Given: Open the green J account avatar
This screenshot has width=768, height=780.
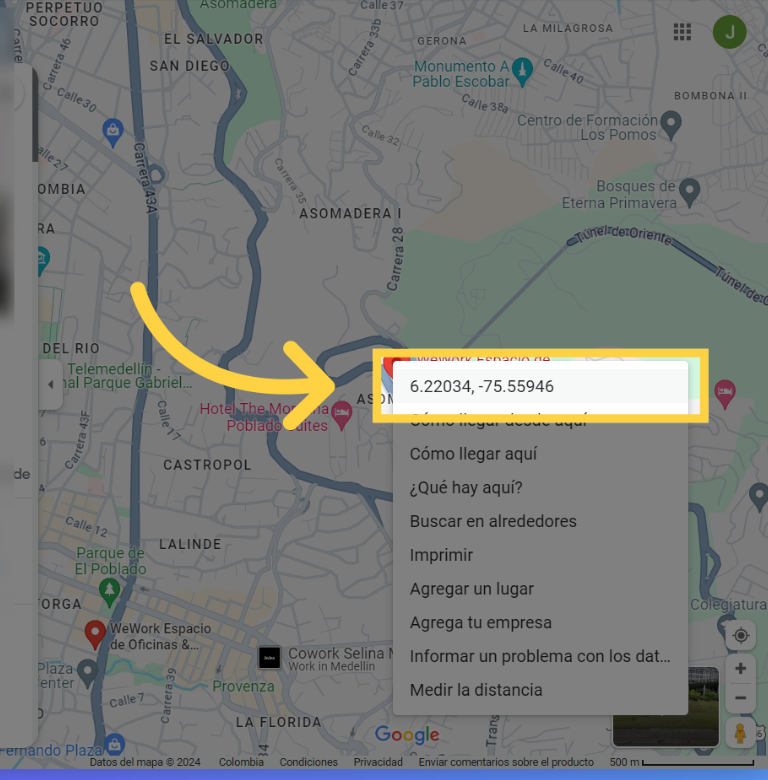Looking at the screenshot, I should pos(729,32).
